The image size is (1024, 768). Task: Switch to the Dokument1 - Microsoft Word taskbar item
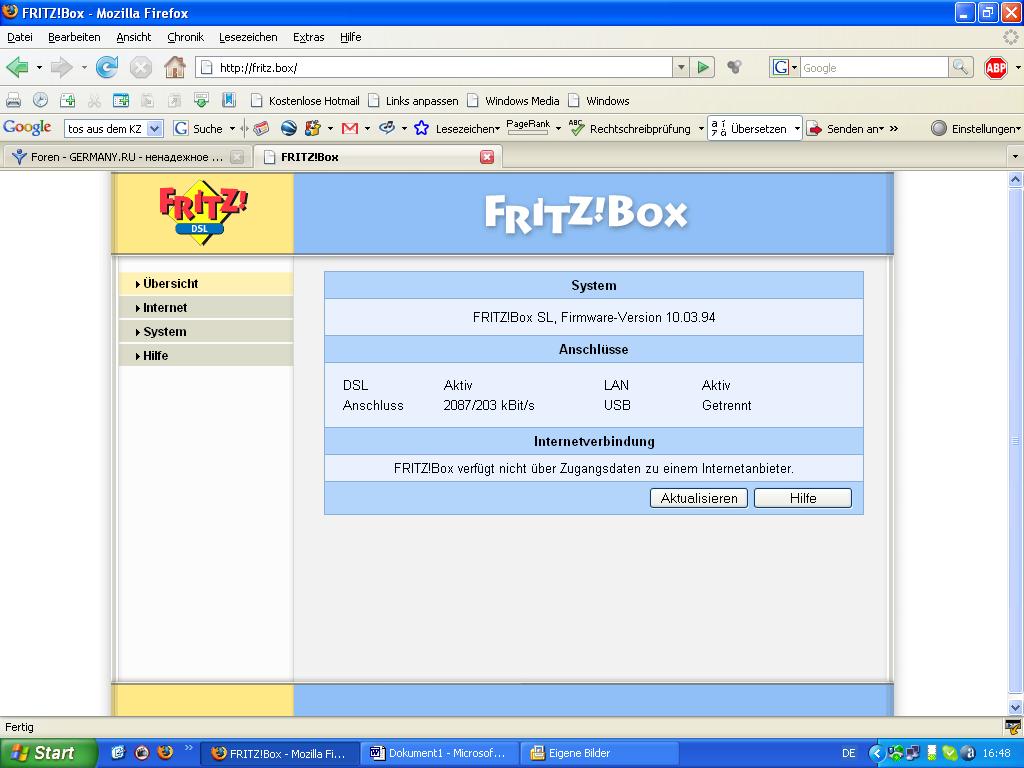point(441,753)
